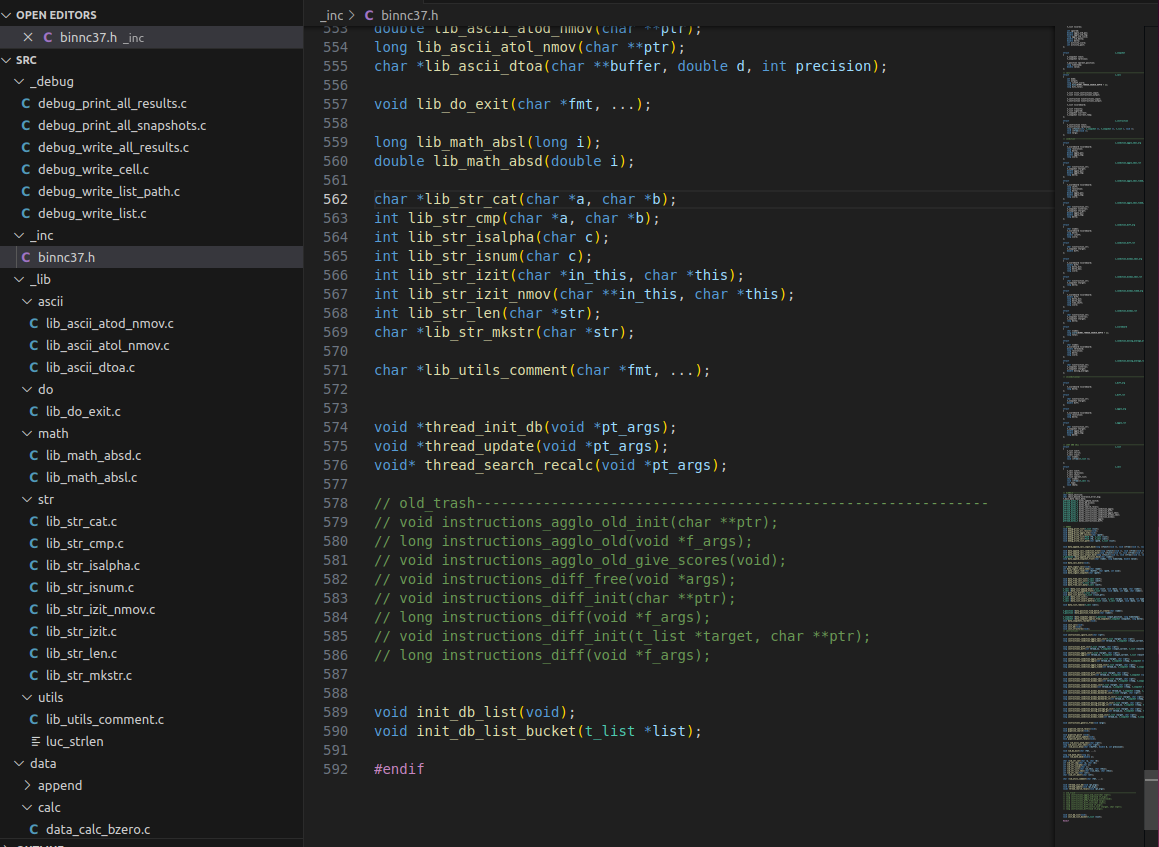Click C icon of debug_write_cell.c
Screen dimensions: 1159x847
pyautogui.click(x=26, y=169)
